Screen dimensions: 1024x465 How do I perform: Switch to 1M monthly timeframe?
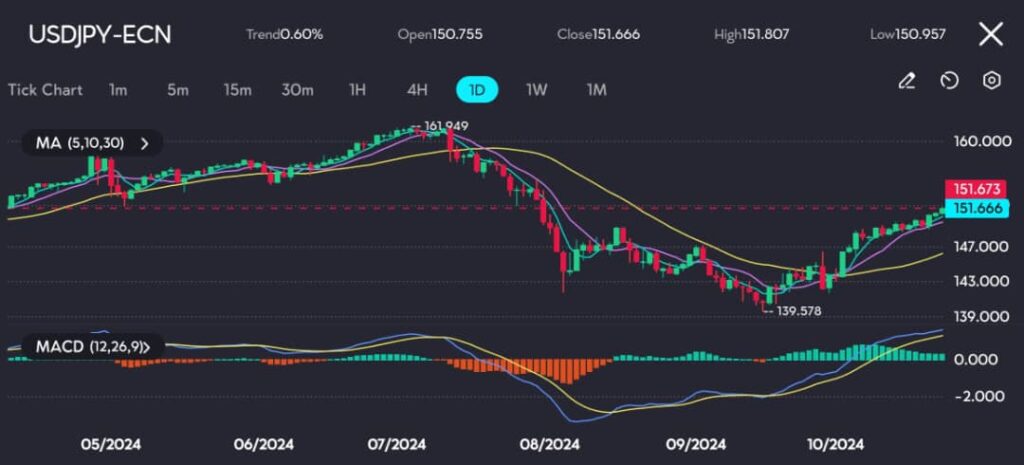click(597, 90)
